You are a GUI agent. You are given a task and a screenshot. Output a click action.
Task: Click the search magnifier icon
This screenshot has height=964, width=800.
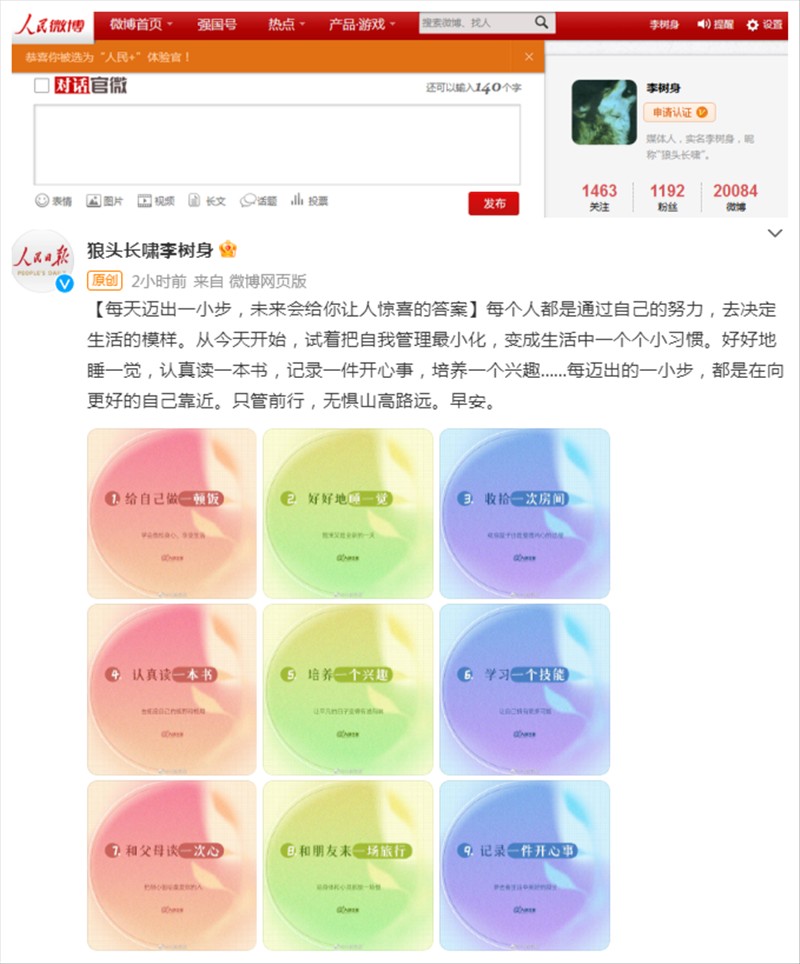point(541,23)
